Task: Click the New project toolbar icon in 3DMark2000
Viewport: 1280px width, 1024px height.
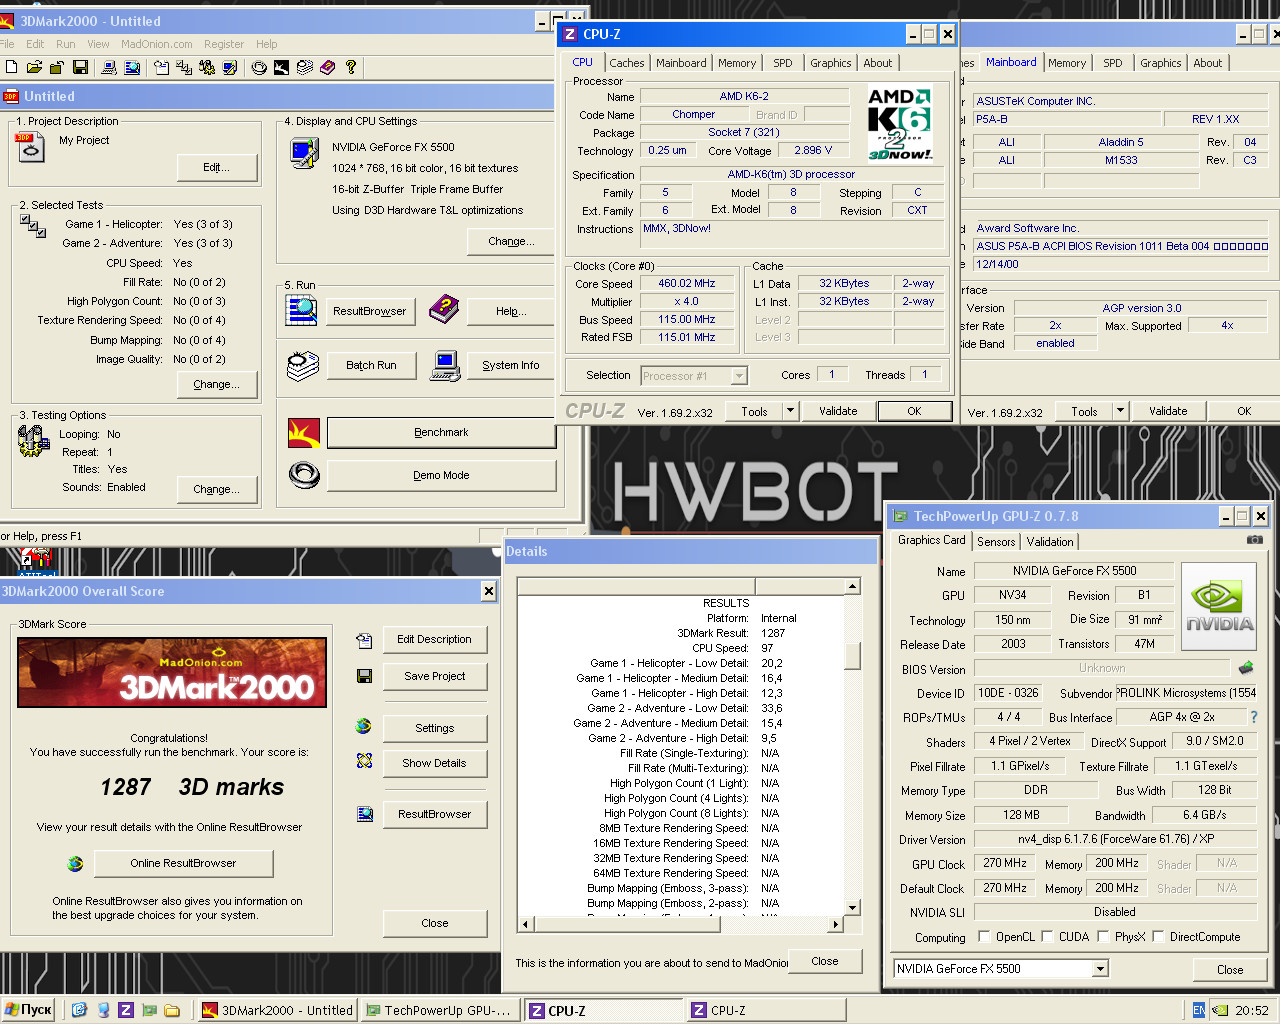Action: coord(11,67)
